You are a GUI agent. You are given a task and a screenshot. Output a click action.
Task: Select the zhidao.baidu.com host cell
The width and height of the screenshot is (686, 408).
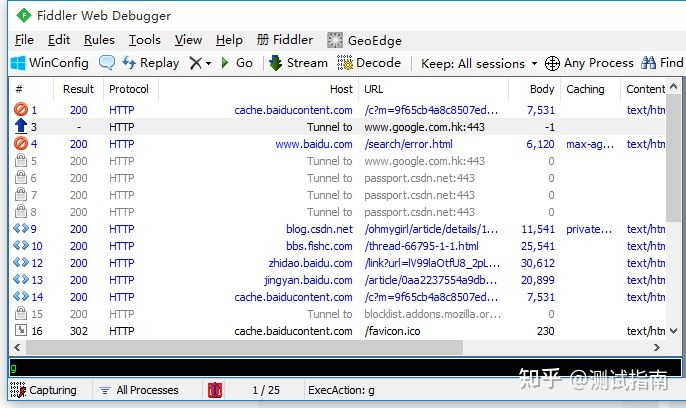pyautogui.click(x=310, y=263)
